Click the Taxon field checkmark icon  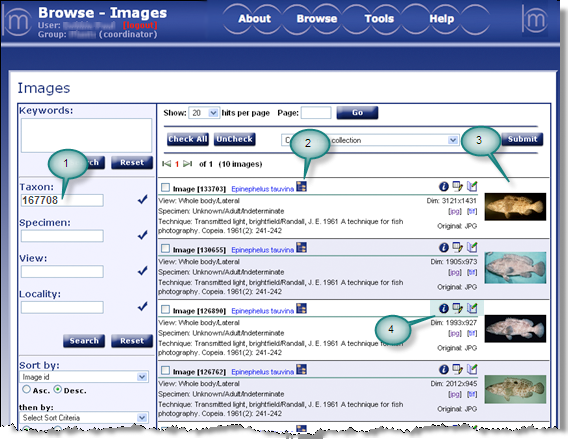(143, 199)
